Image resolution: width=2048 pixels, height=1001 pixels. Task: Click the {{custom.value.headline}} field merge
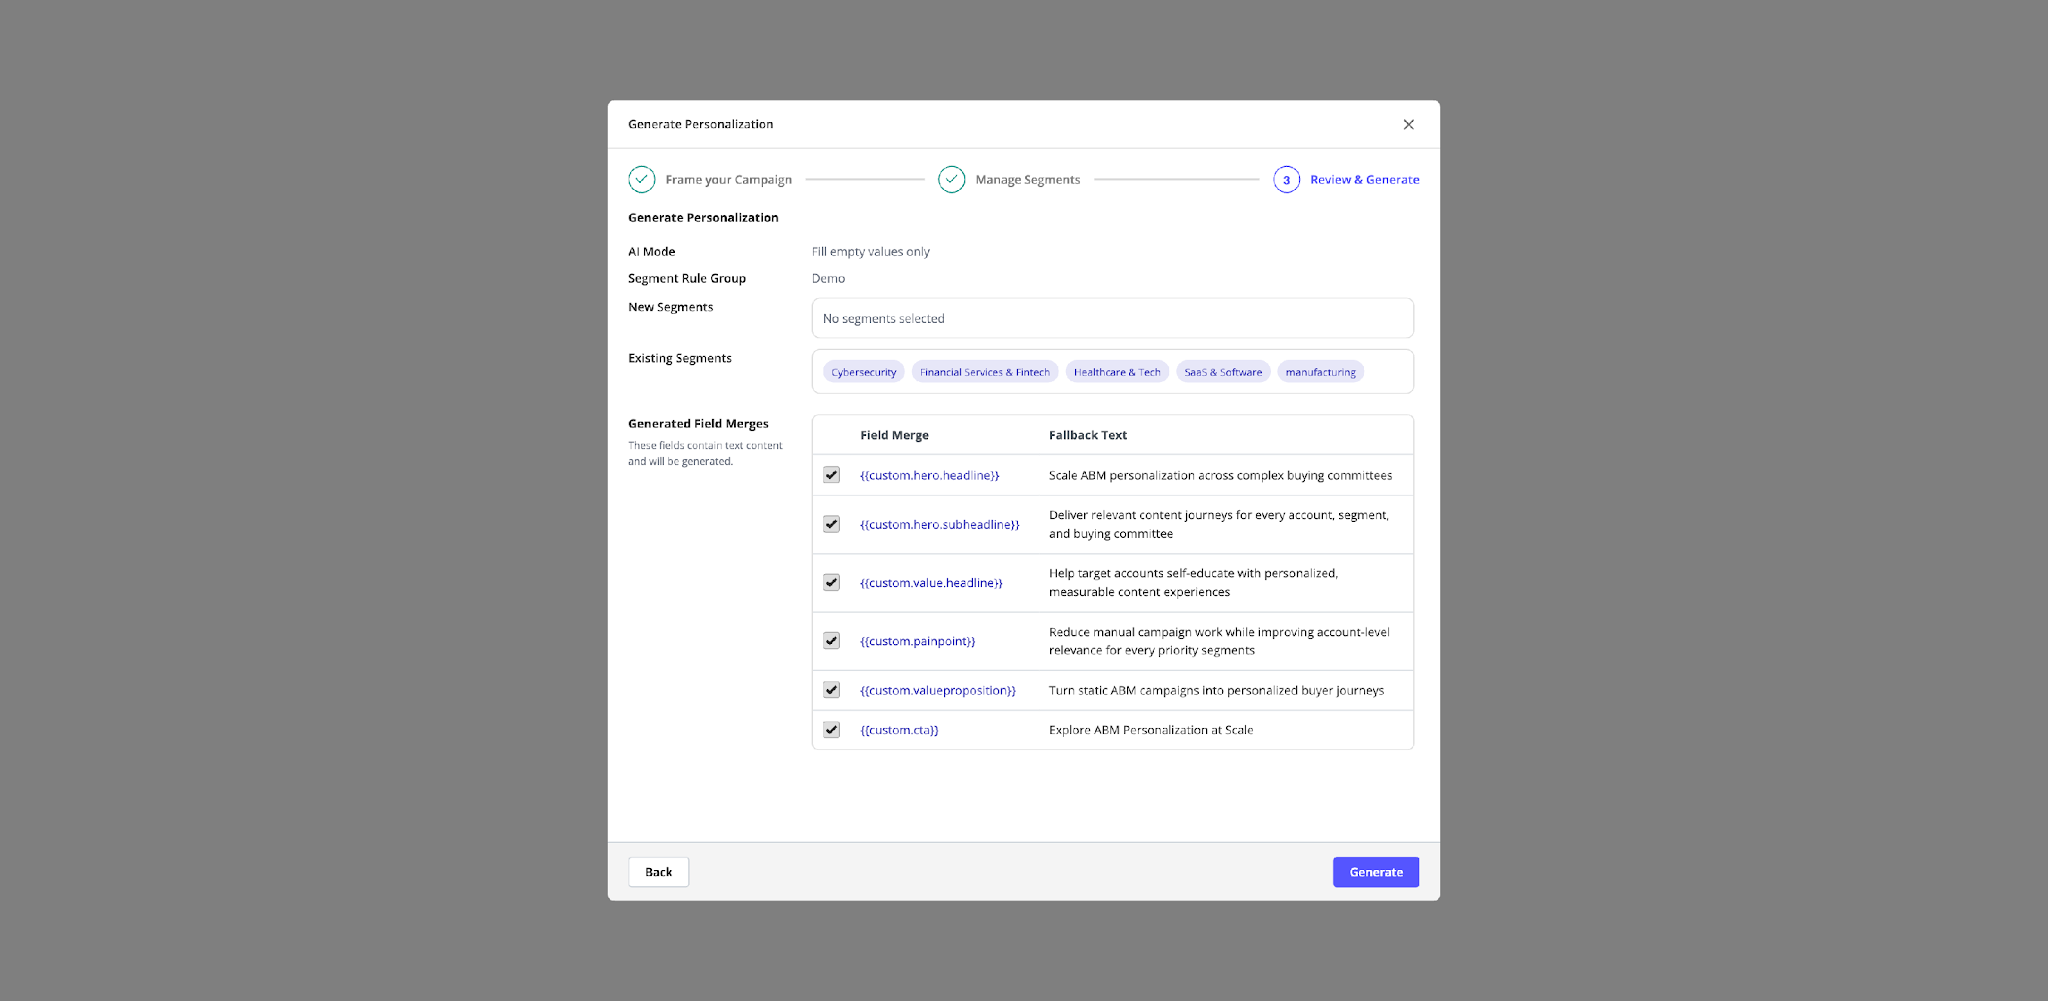pyautogui.click(x=931, y=583)
